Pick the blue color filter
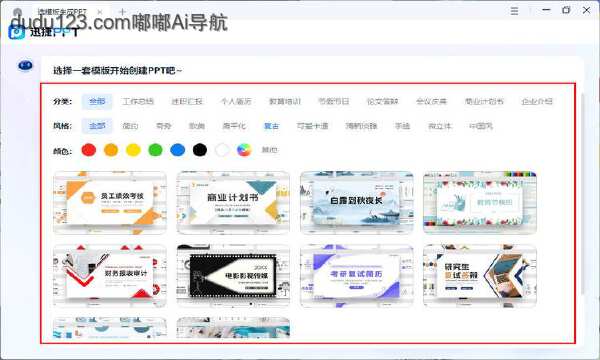The image size is (600, 360). point(178,150)
